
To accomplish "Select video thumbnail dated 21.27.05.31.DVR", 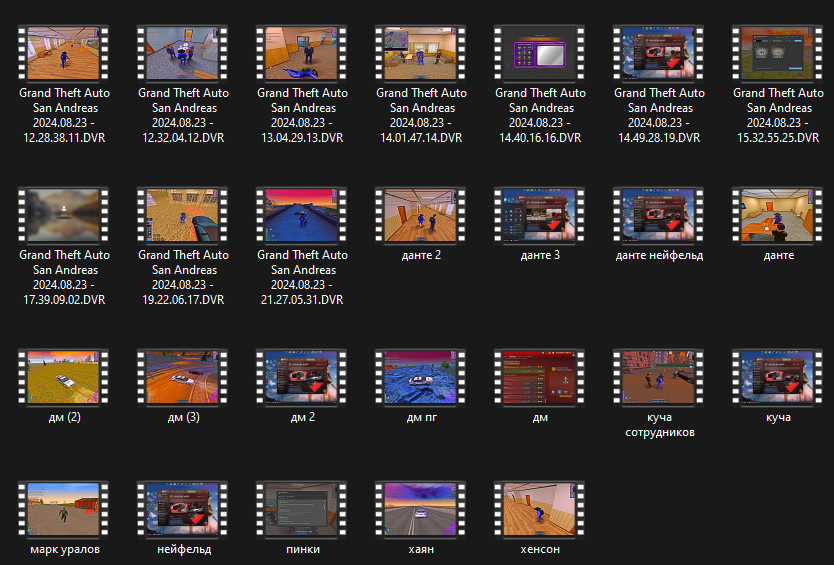I will point(302,215).
